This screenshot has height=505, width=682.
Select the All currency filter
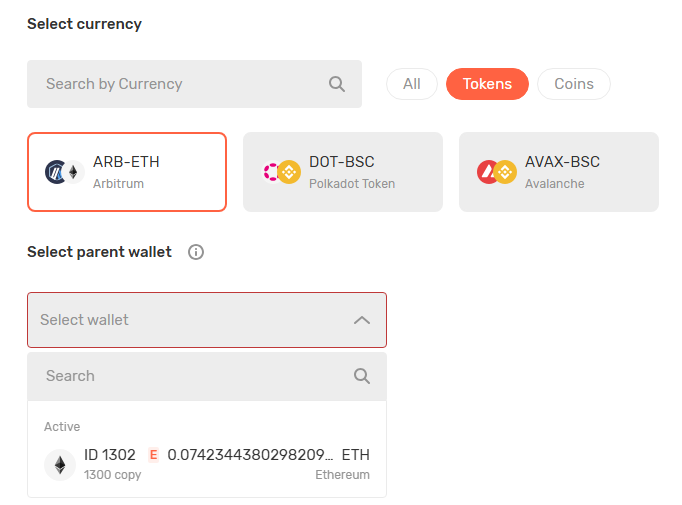click(x=412, y=84)
